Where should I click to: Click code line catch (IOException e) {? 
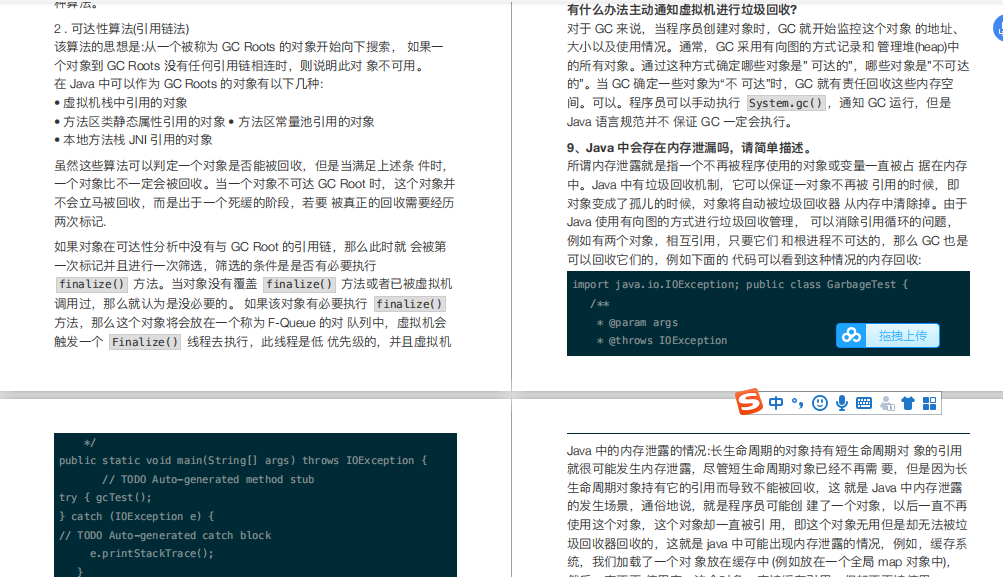point(136,516)
